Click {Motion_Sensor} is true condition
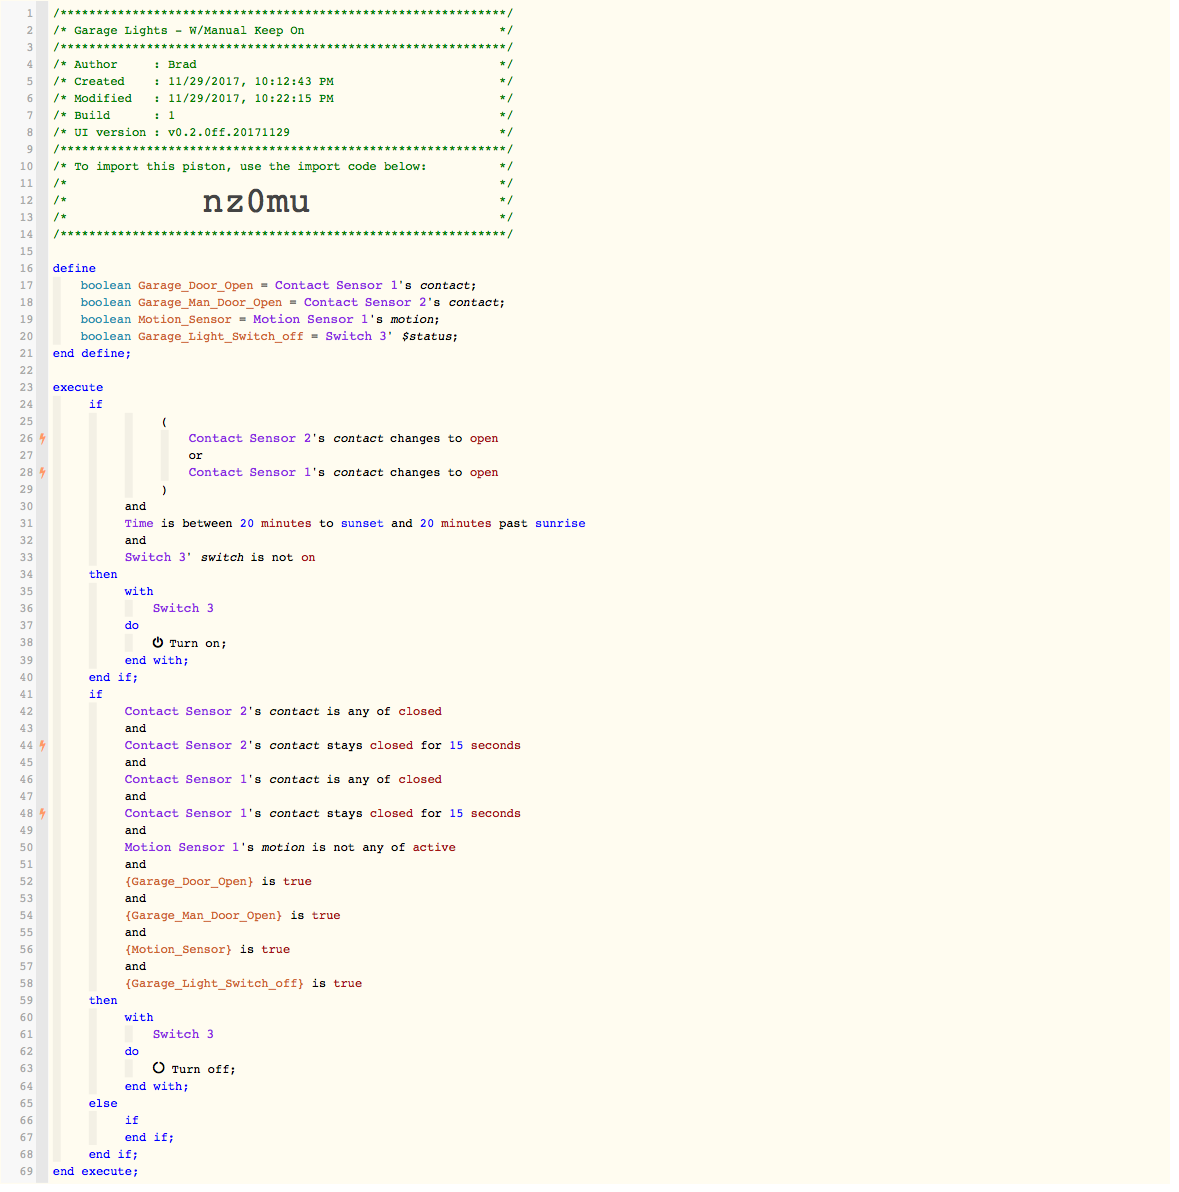This screenshot has height=1192, width=1179. tap(208, 949)
